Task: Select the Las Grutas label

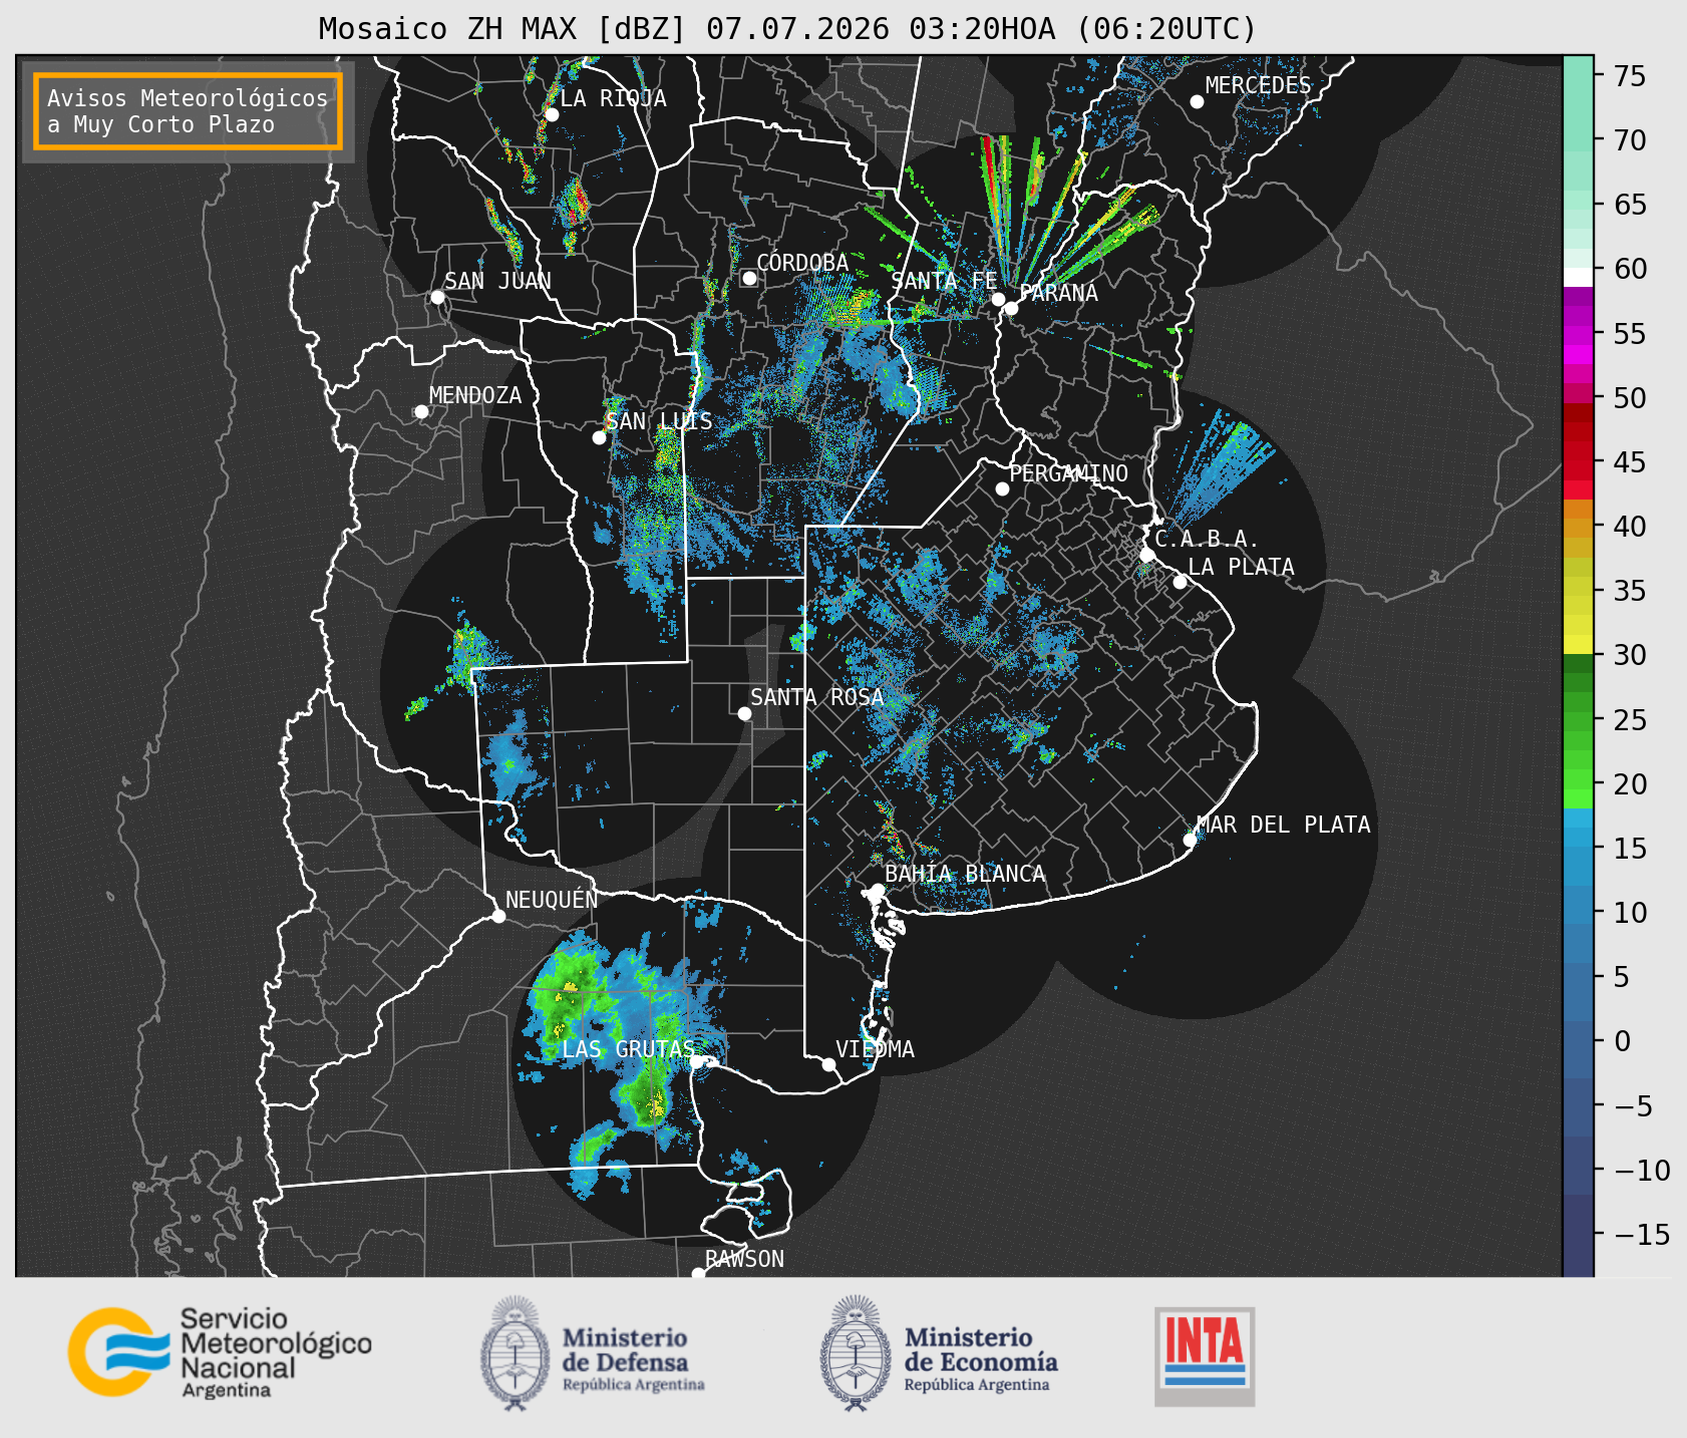Action: [627, 1049]
